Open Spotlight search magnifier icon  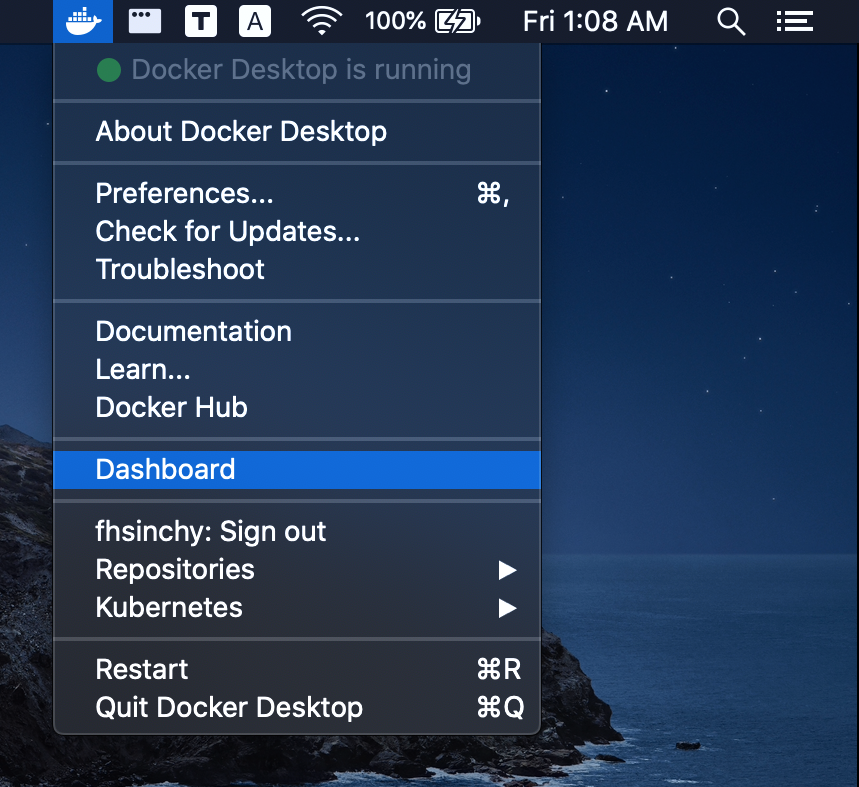pyautogui.click(x=732, y=21)
